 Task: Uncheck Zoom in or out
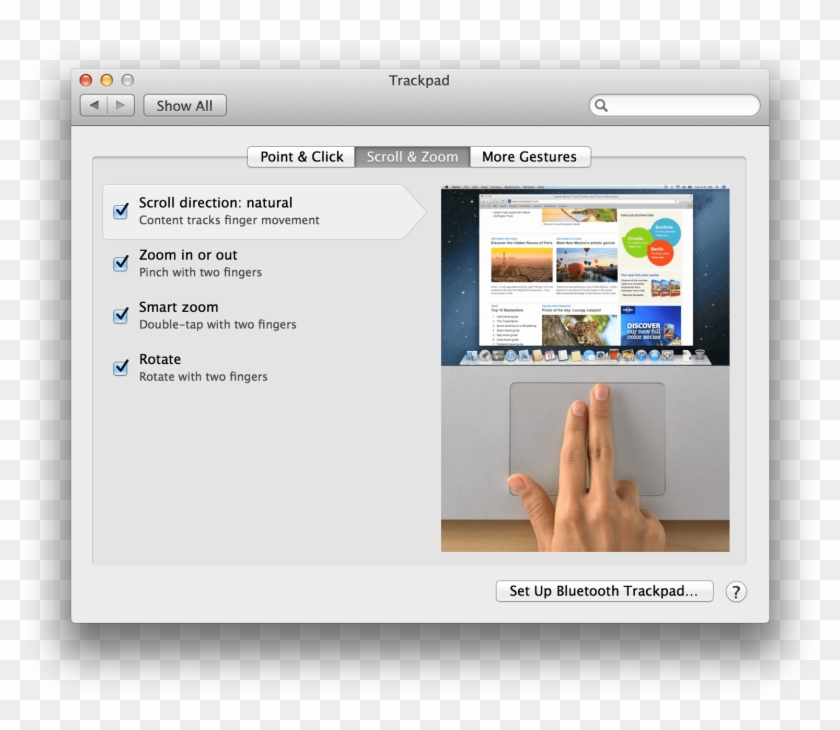(121, 263)
